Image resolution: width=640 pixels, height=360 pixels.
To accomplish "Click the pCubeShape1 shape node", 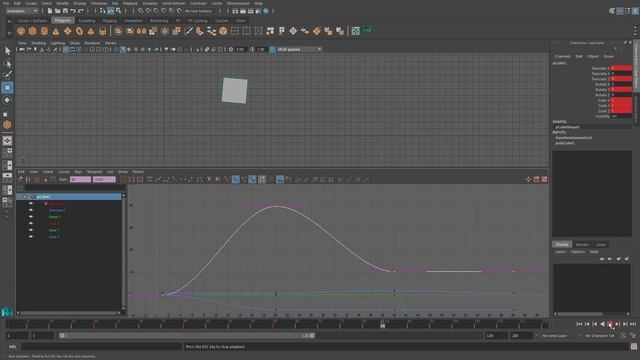I will (x=568, y=127).
